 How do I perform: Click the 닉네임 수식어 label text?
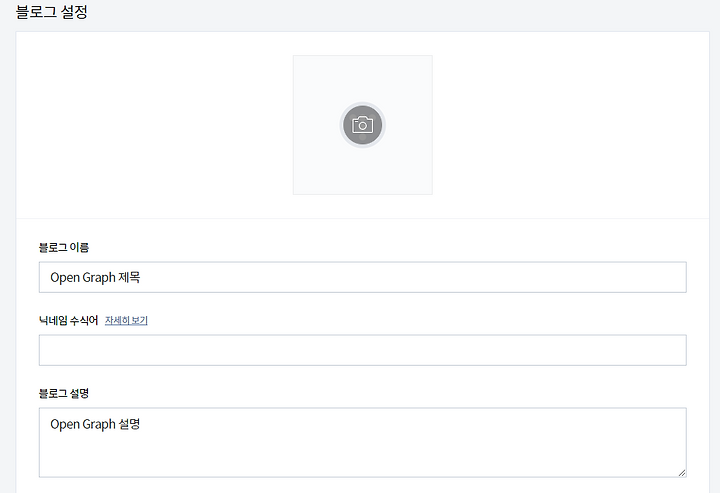click(68, 320)
